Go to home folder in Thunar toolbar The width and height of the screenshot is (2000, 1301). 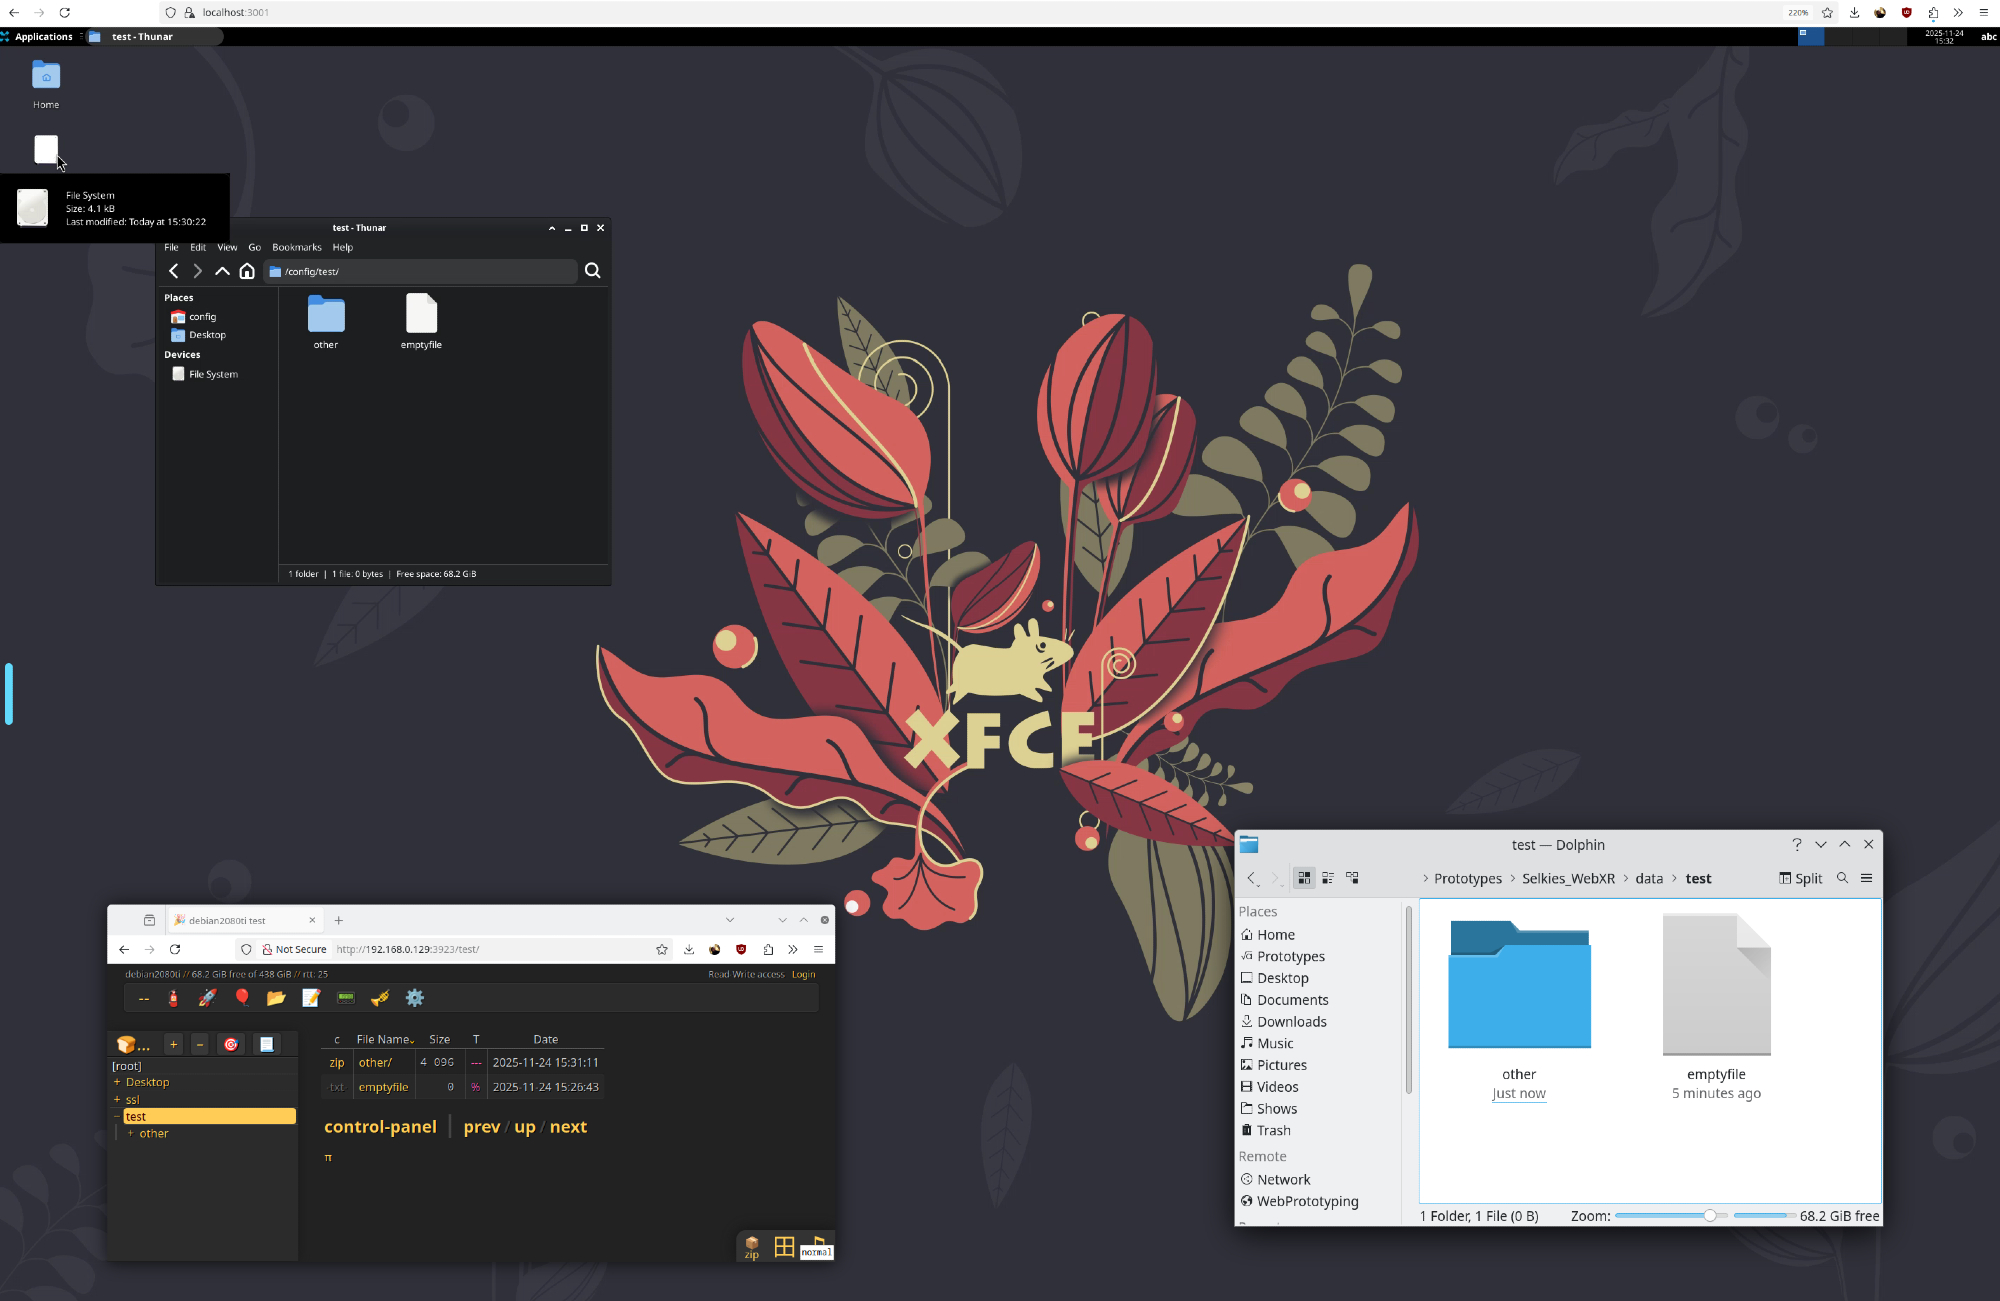[x=247, y=271]
